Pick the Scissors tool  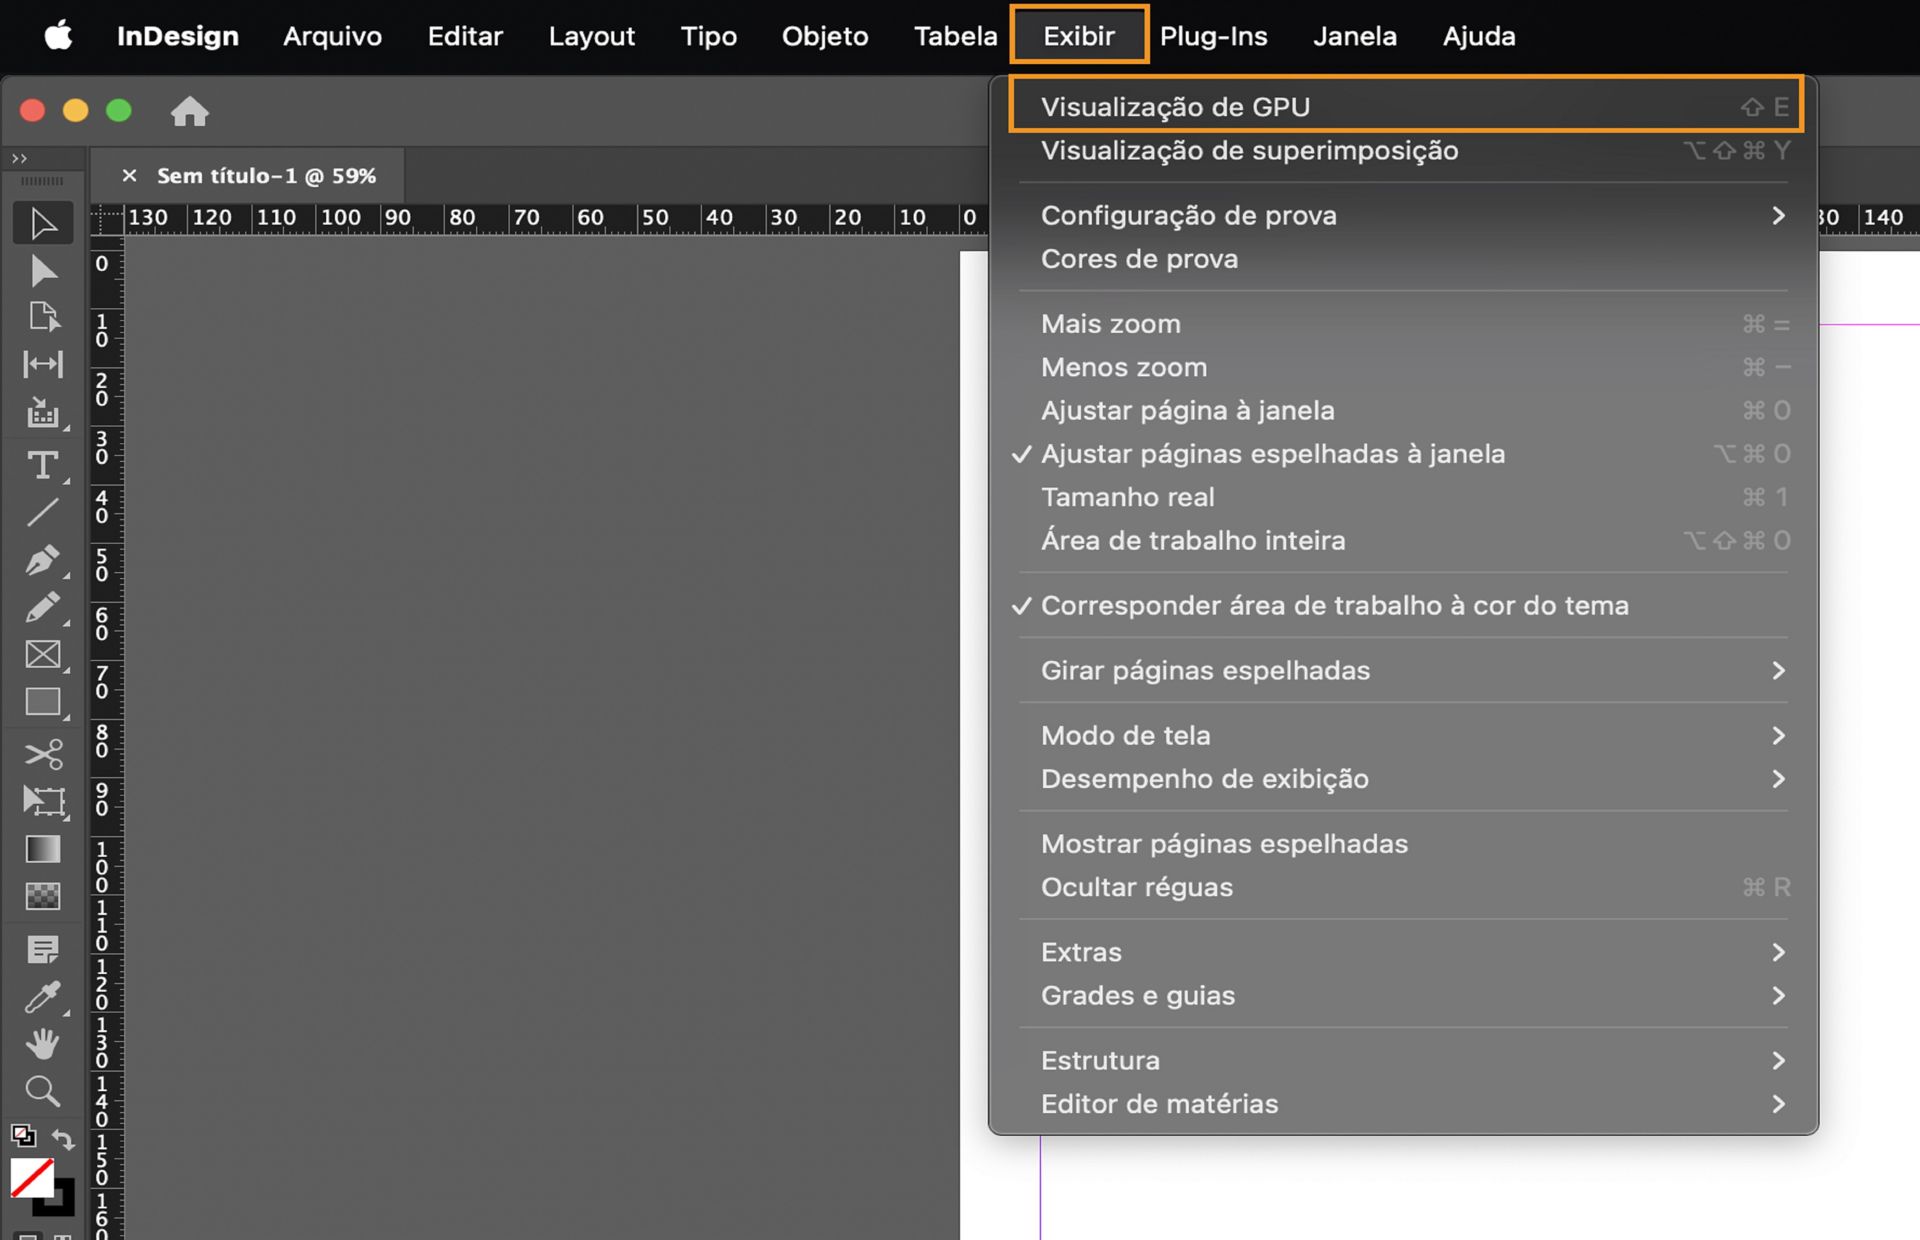(x=42, y=755)
